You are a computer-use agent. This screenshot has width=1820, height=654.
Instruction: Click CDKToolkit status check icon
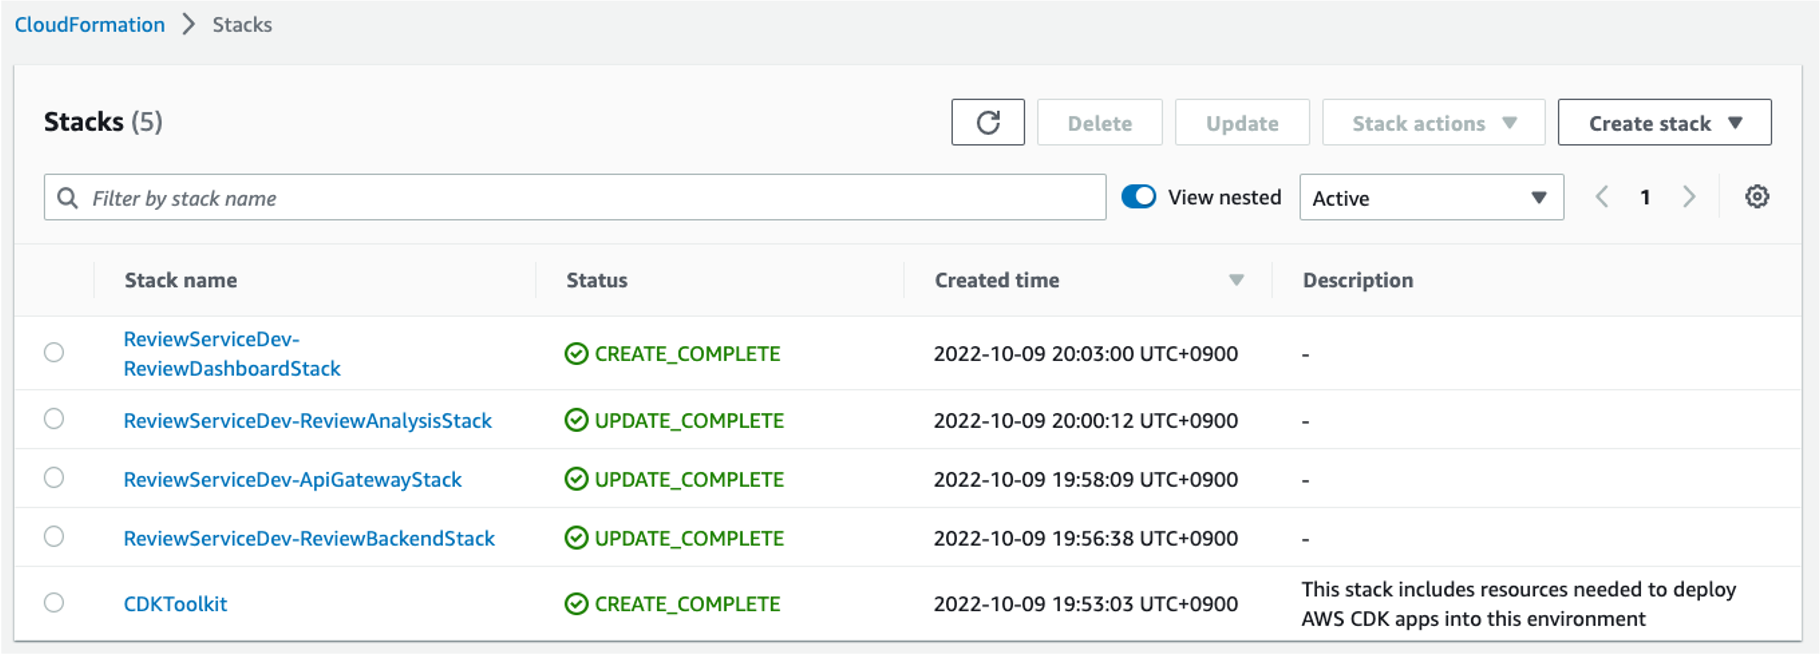576,604
